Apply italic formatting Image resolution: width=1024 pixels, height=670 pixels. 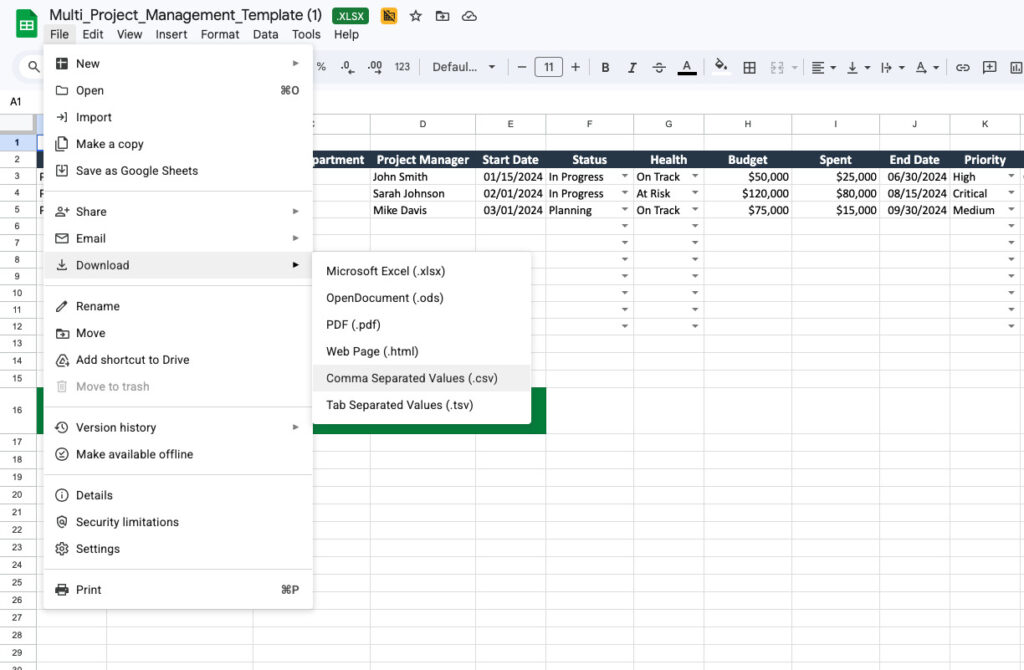pos(632,67)
